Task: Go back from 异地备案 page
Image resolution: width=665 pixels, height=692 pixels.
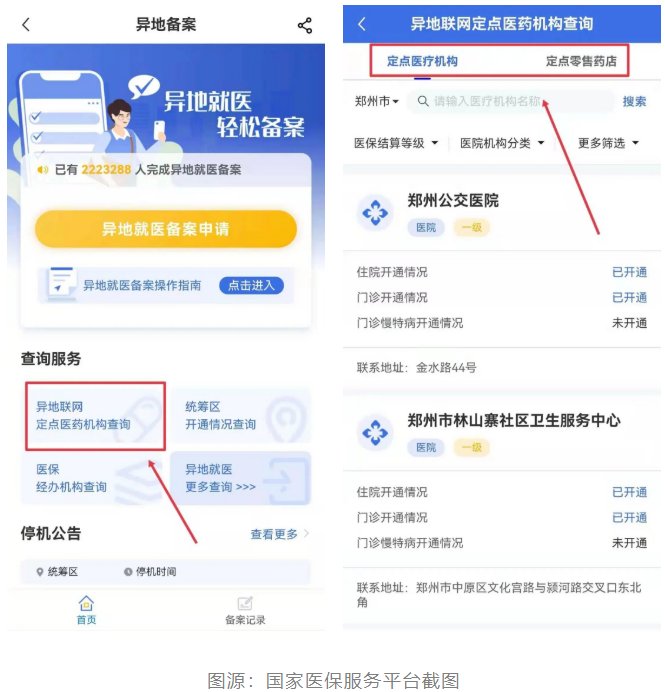Action: tap(26, 25)
